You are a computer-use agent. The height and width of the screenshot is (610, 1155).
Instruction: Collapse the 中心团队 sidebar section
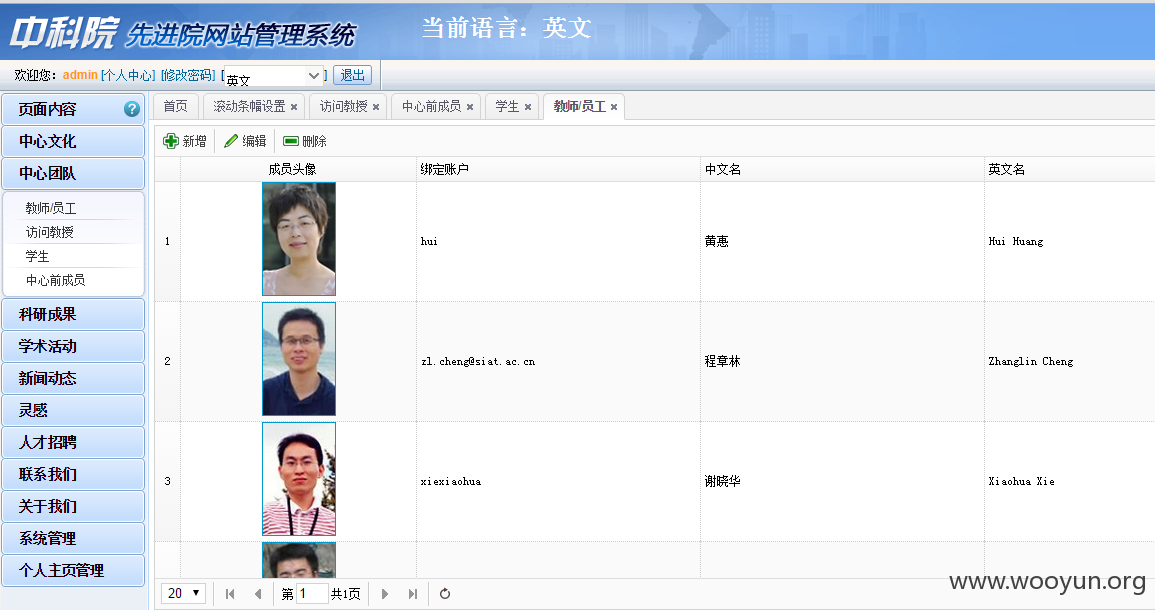pos(73,173)
